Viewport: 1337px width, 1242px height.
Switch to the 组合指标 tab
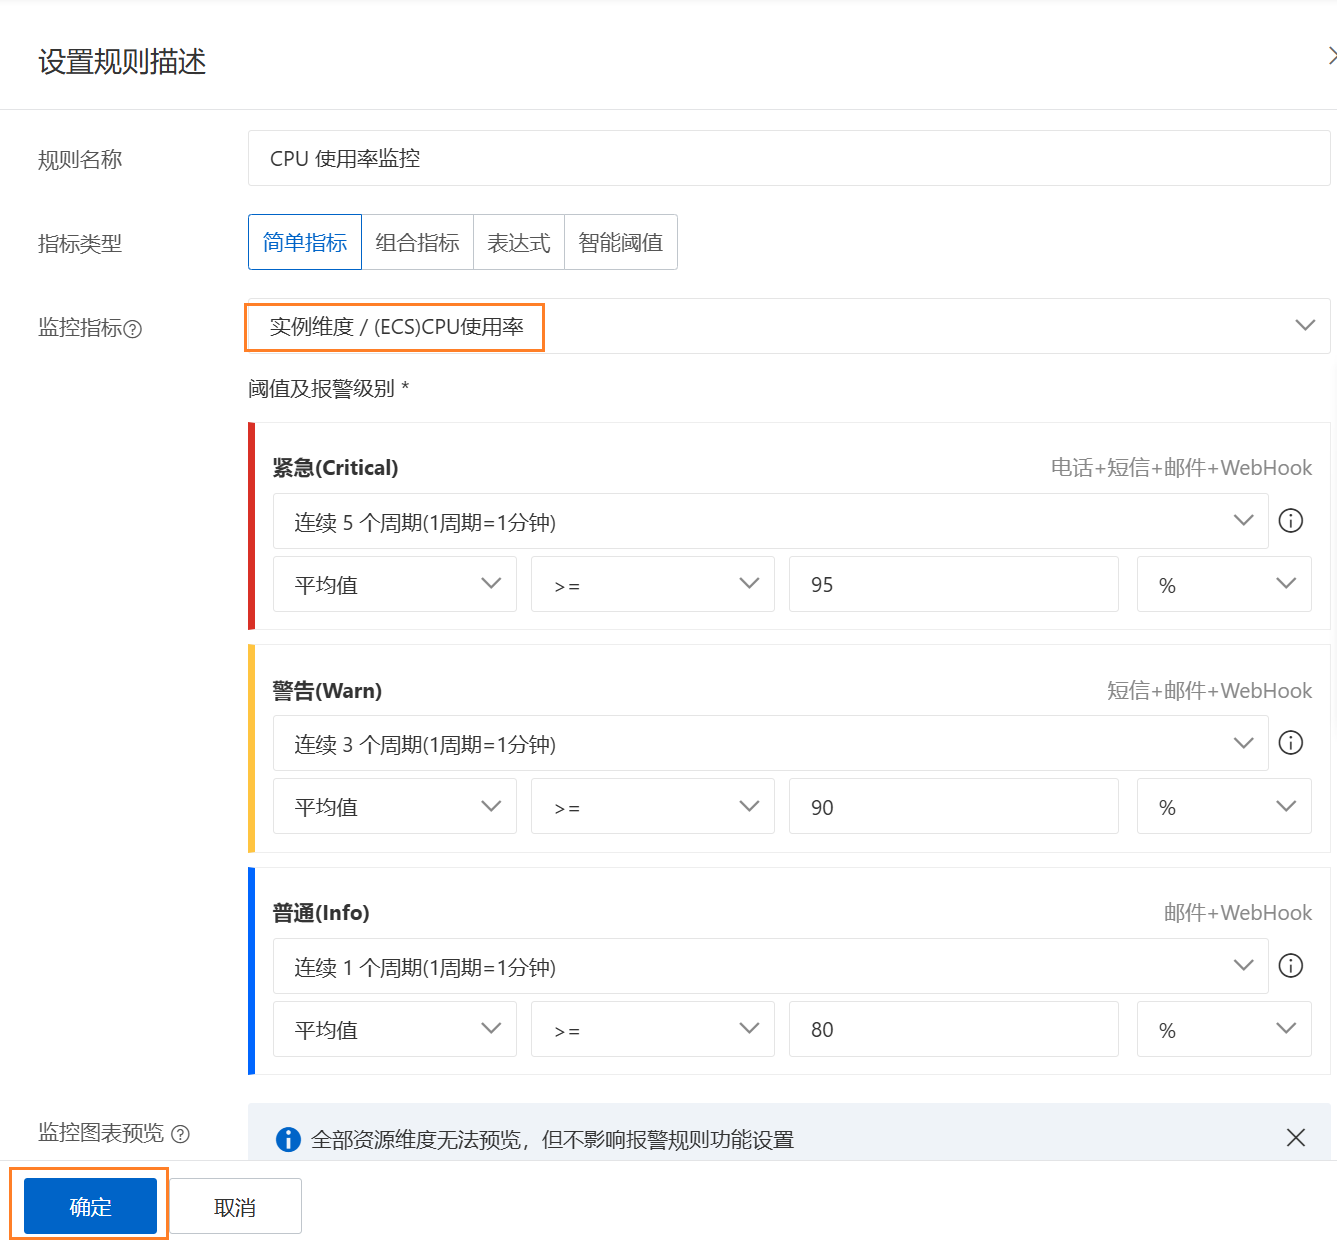[x=417, y=241]
